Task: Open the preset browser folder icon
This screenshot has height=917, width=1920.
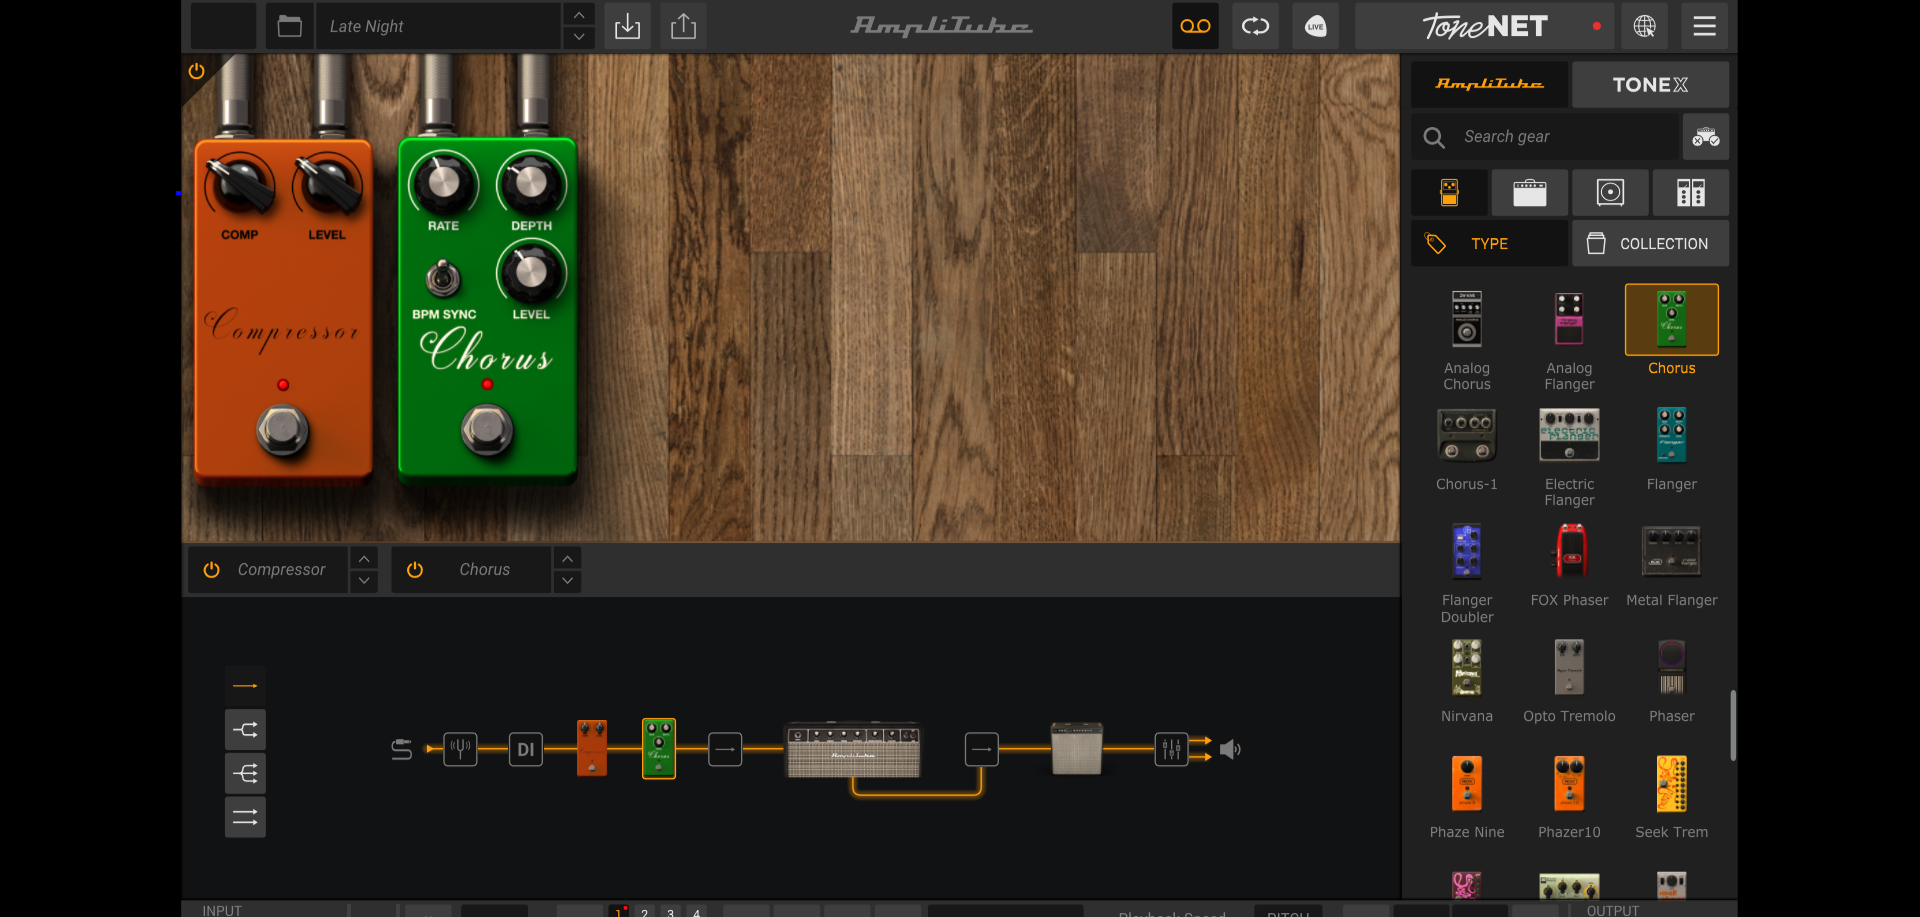Action: [x=289, y=26]
